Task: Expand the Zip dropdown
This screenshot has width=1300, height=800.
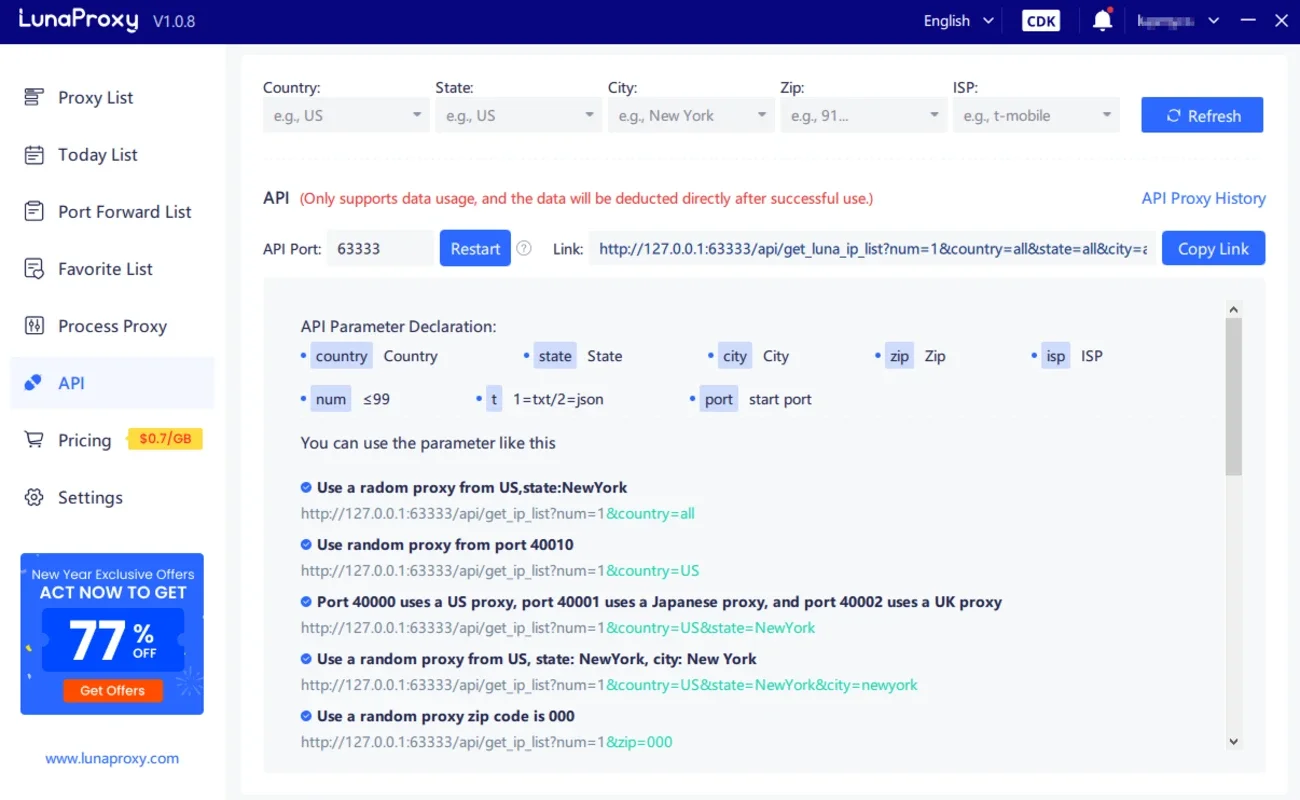Action: coord(863,115)
